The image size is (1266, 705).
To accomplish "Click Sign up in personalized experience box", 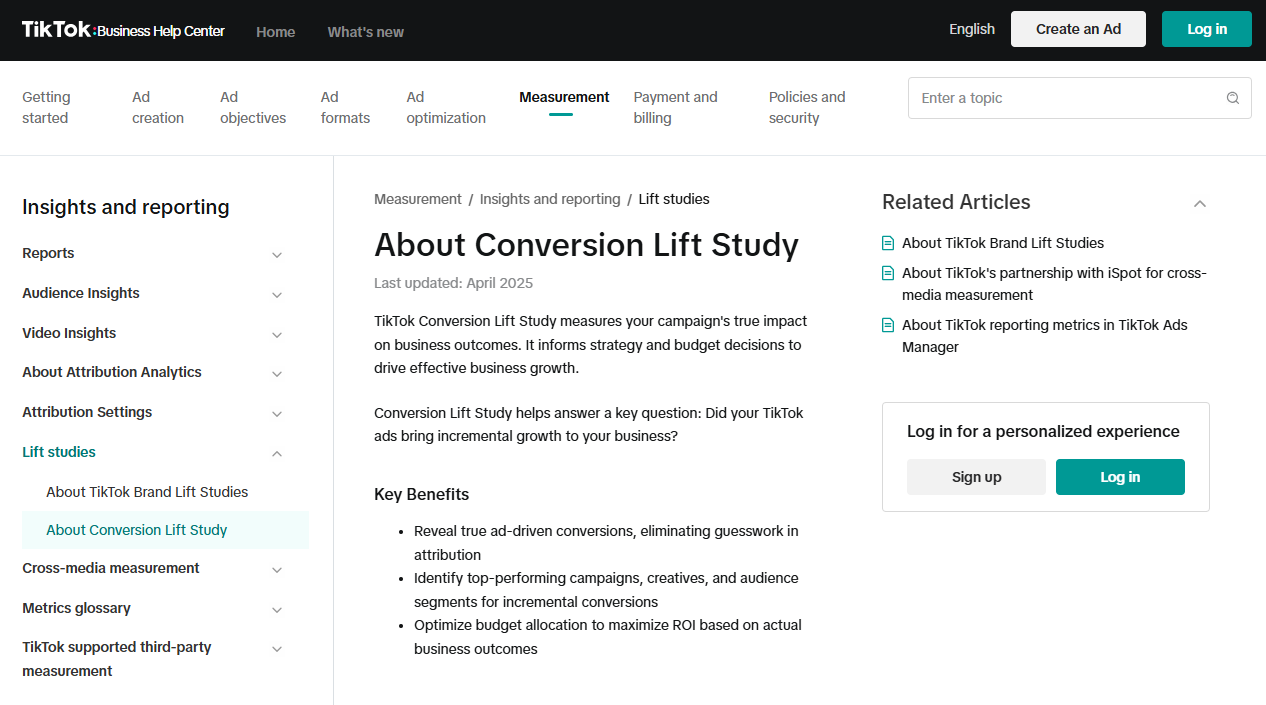I will 976,477.
